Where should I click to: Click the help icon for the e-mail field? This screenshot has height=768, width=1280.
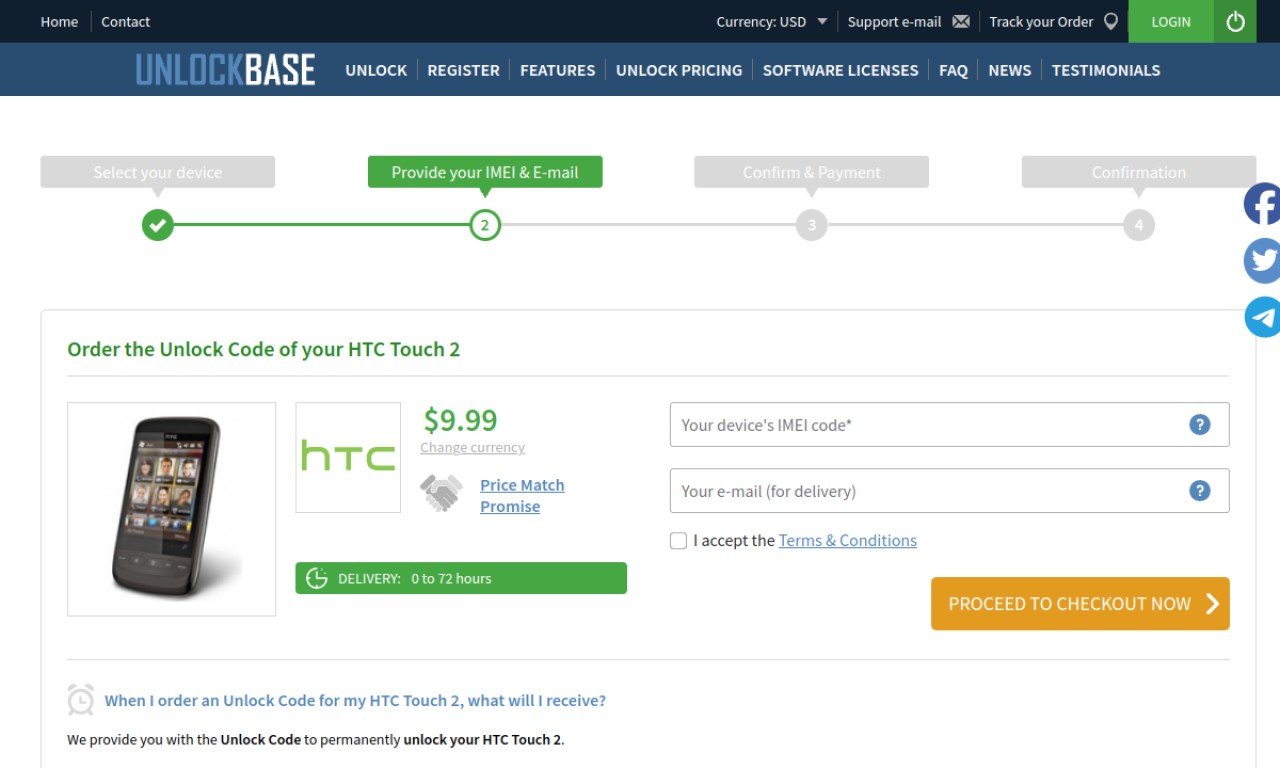pos(1200,490)
